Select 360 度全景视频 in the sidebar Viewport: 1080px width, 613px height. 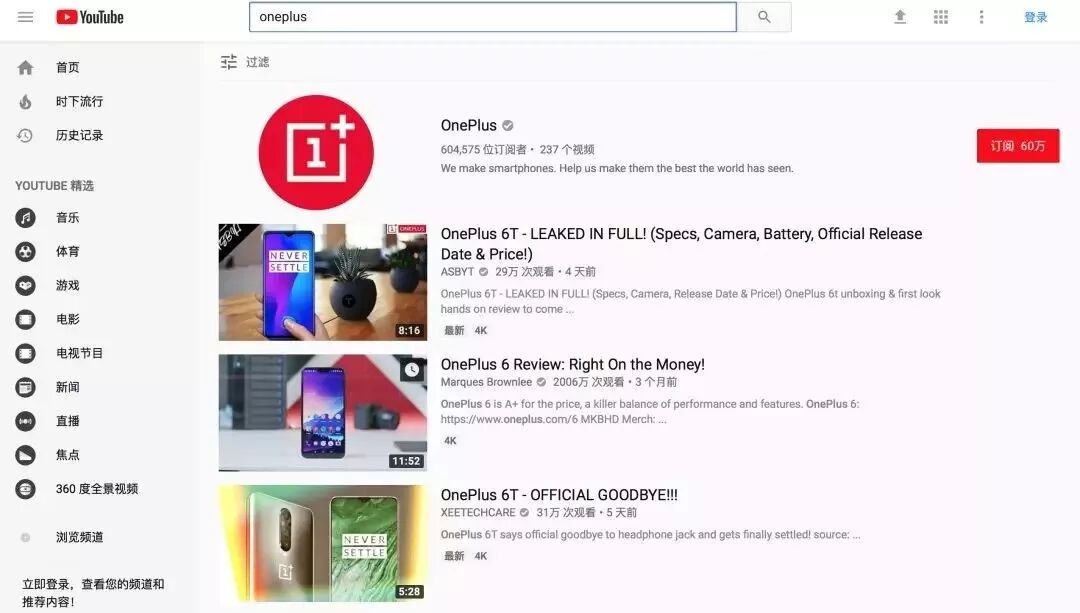pos(97,489)
